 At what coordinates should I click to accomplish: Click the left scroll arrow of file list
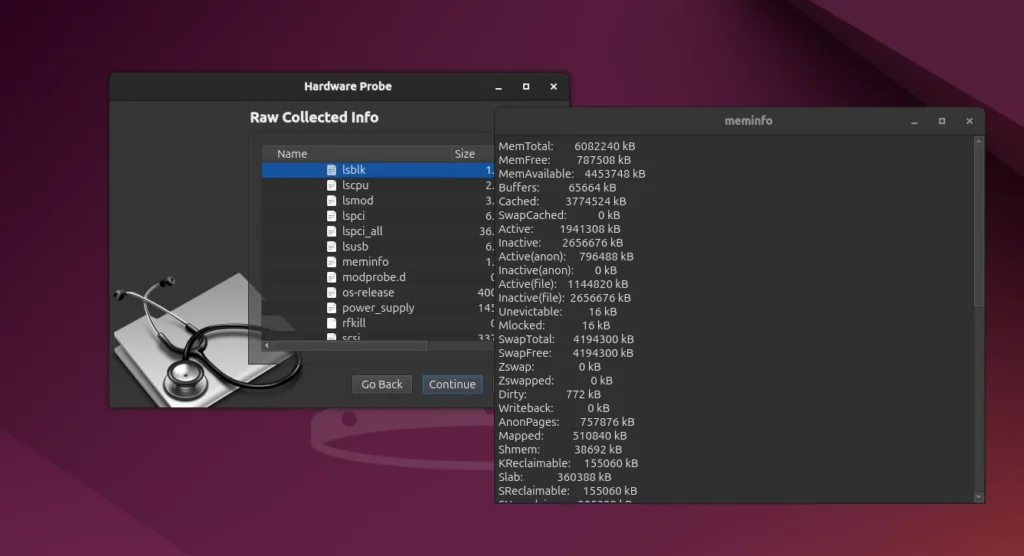(266, 345)
